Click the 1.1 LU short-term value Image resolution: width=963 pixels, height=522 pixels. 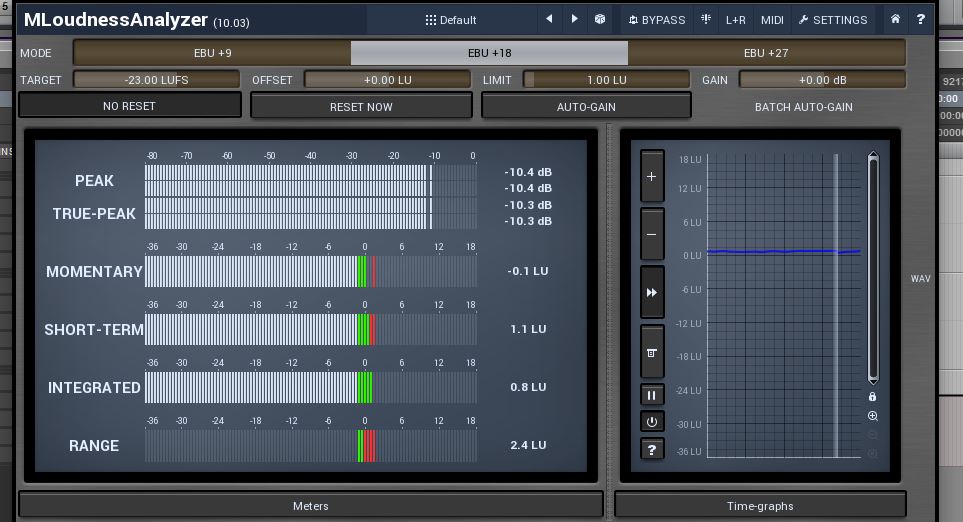[x=528, y=329]
